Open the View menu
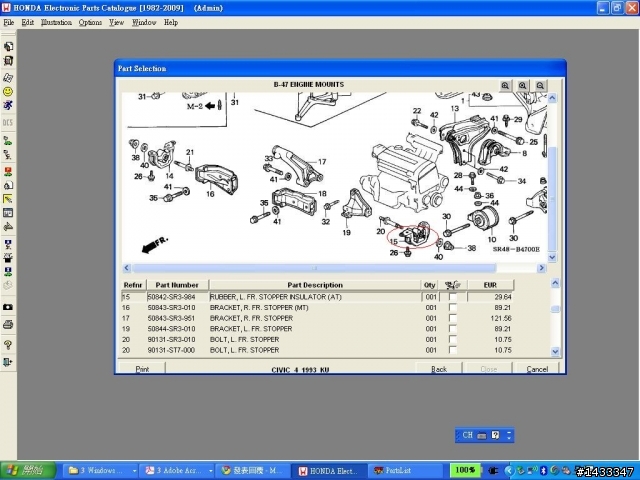Viewport: 640px width, 480px height. [x=116, y=22]
